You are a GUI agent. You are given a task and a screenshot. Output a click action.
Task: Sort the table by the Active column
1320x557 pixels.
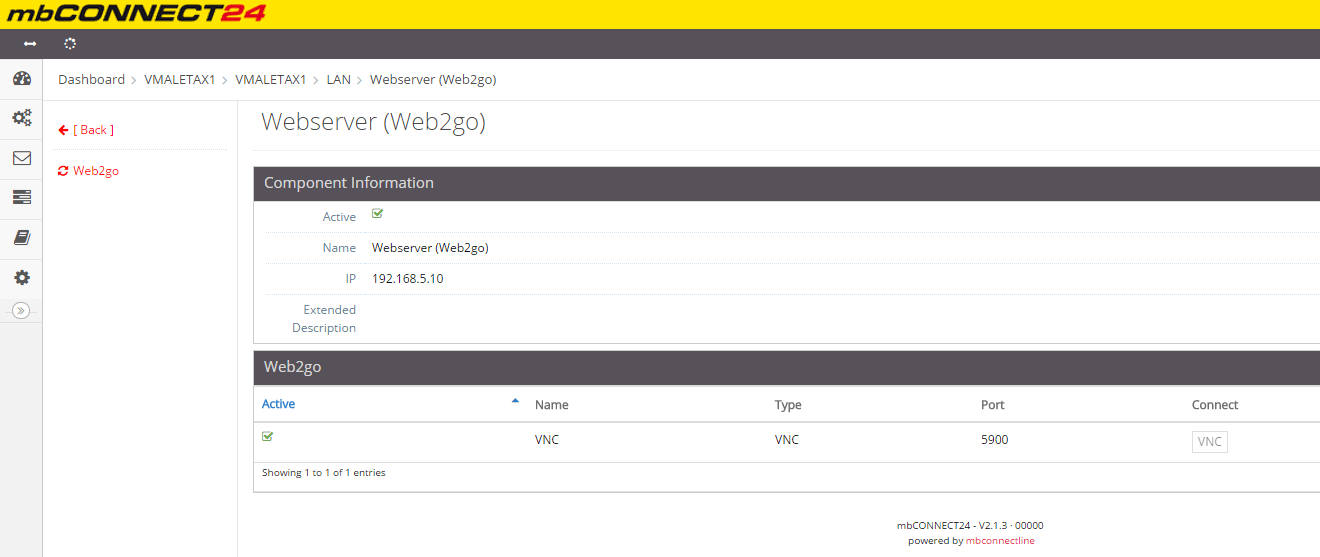point(278,404)
